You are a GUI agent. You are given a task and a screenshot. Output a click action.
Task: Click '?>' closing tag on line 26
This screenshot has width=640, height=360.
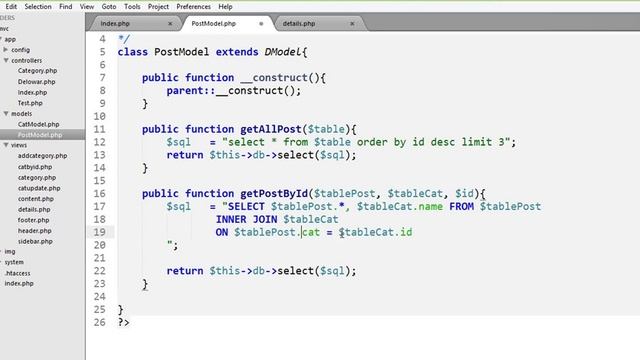click(124, 322)
